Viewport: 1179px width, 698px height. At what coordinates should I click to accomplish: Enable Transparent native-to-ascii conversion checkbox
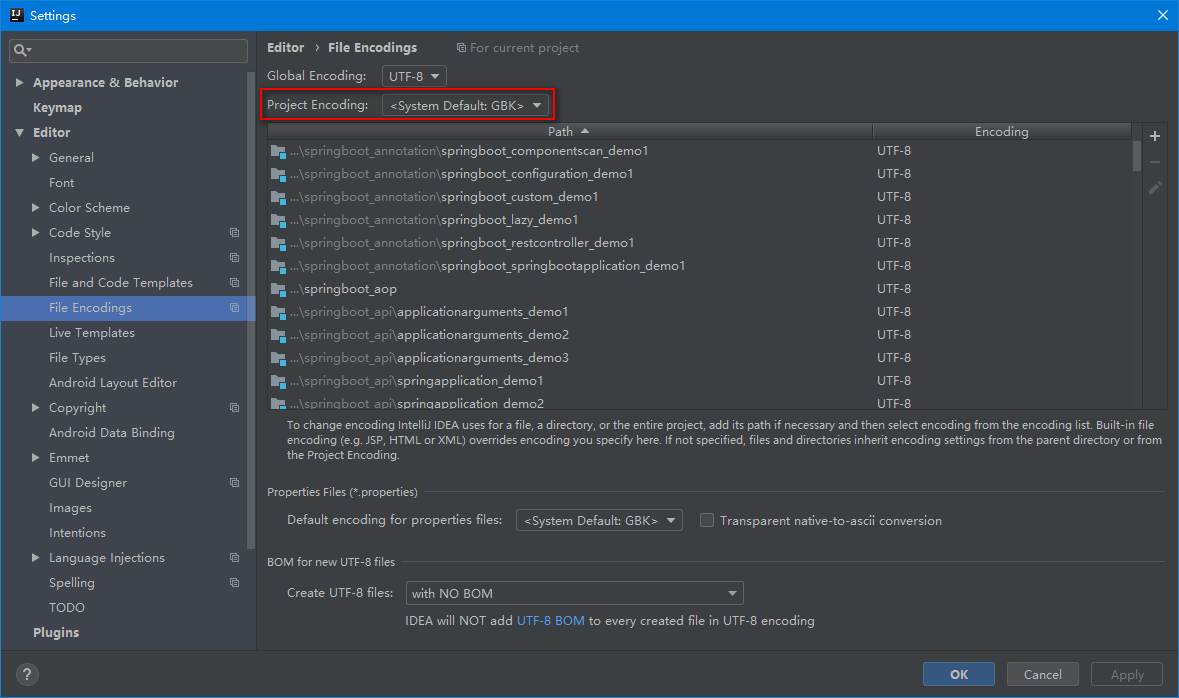707,520
